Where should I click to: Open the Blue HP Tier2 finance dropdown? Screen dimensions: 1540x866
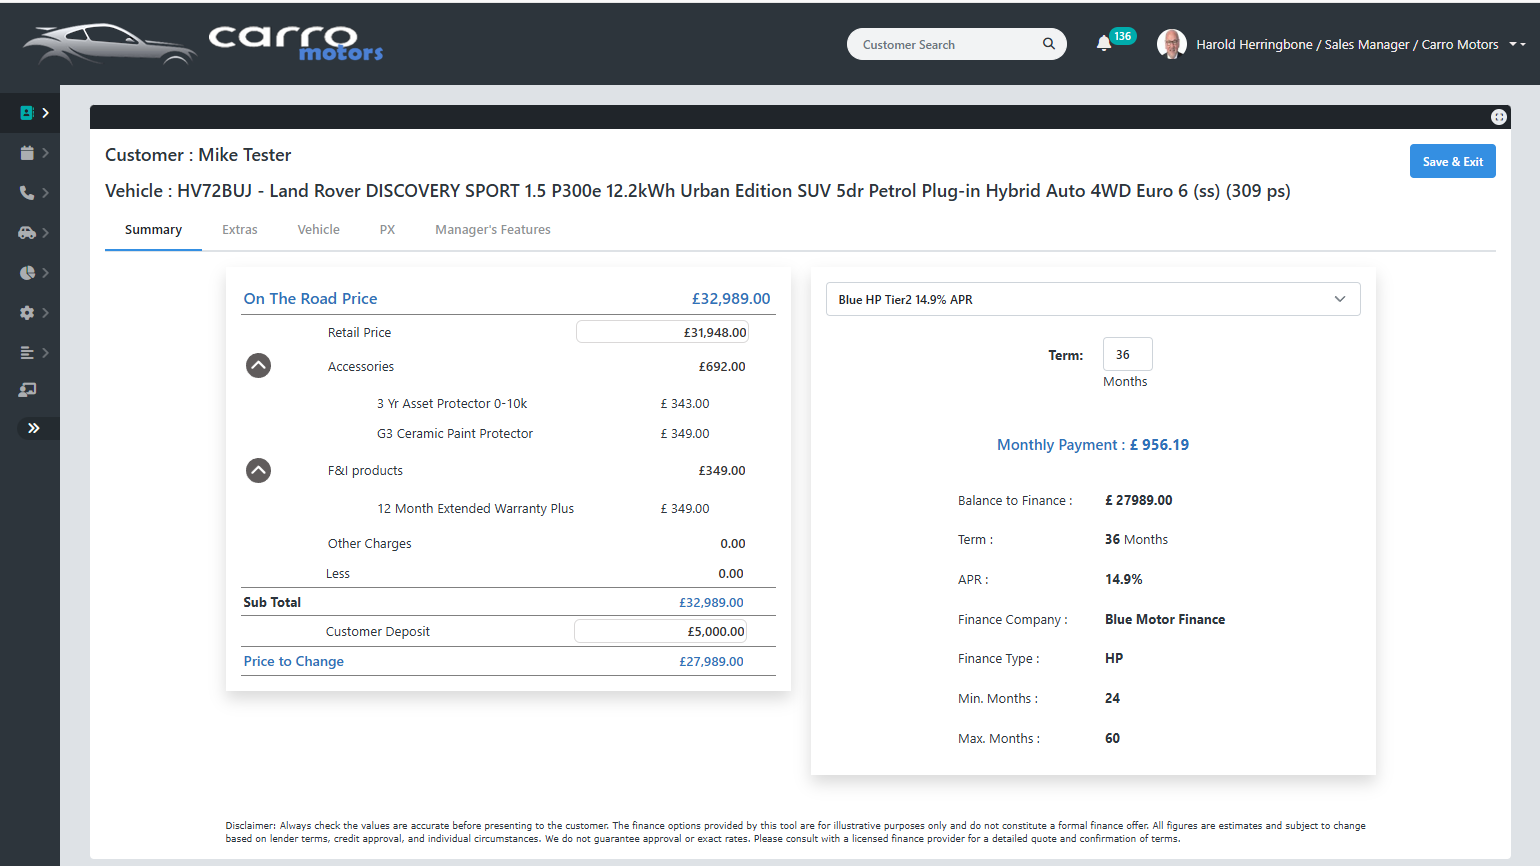[x=1092, y=299]
